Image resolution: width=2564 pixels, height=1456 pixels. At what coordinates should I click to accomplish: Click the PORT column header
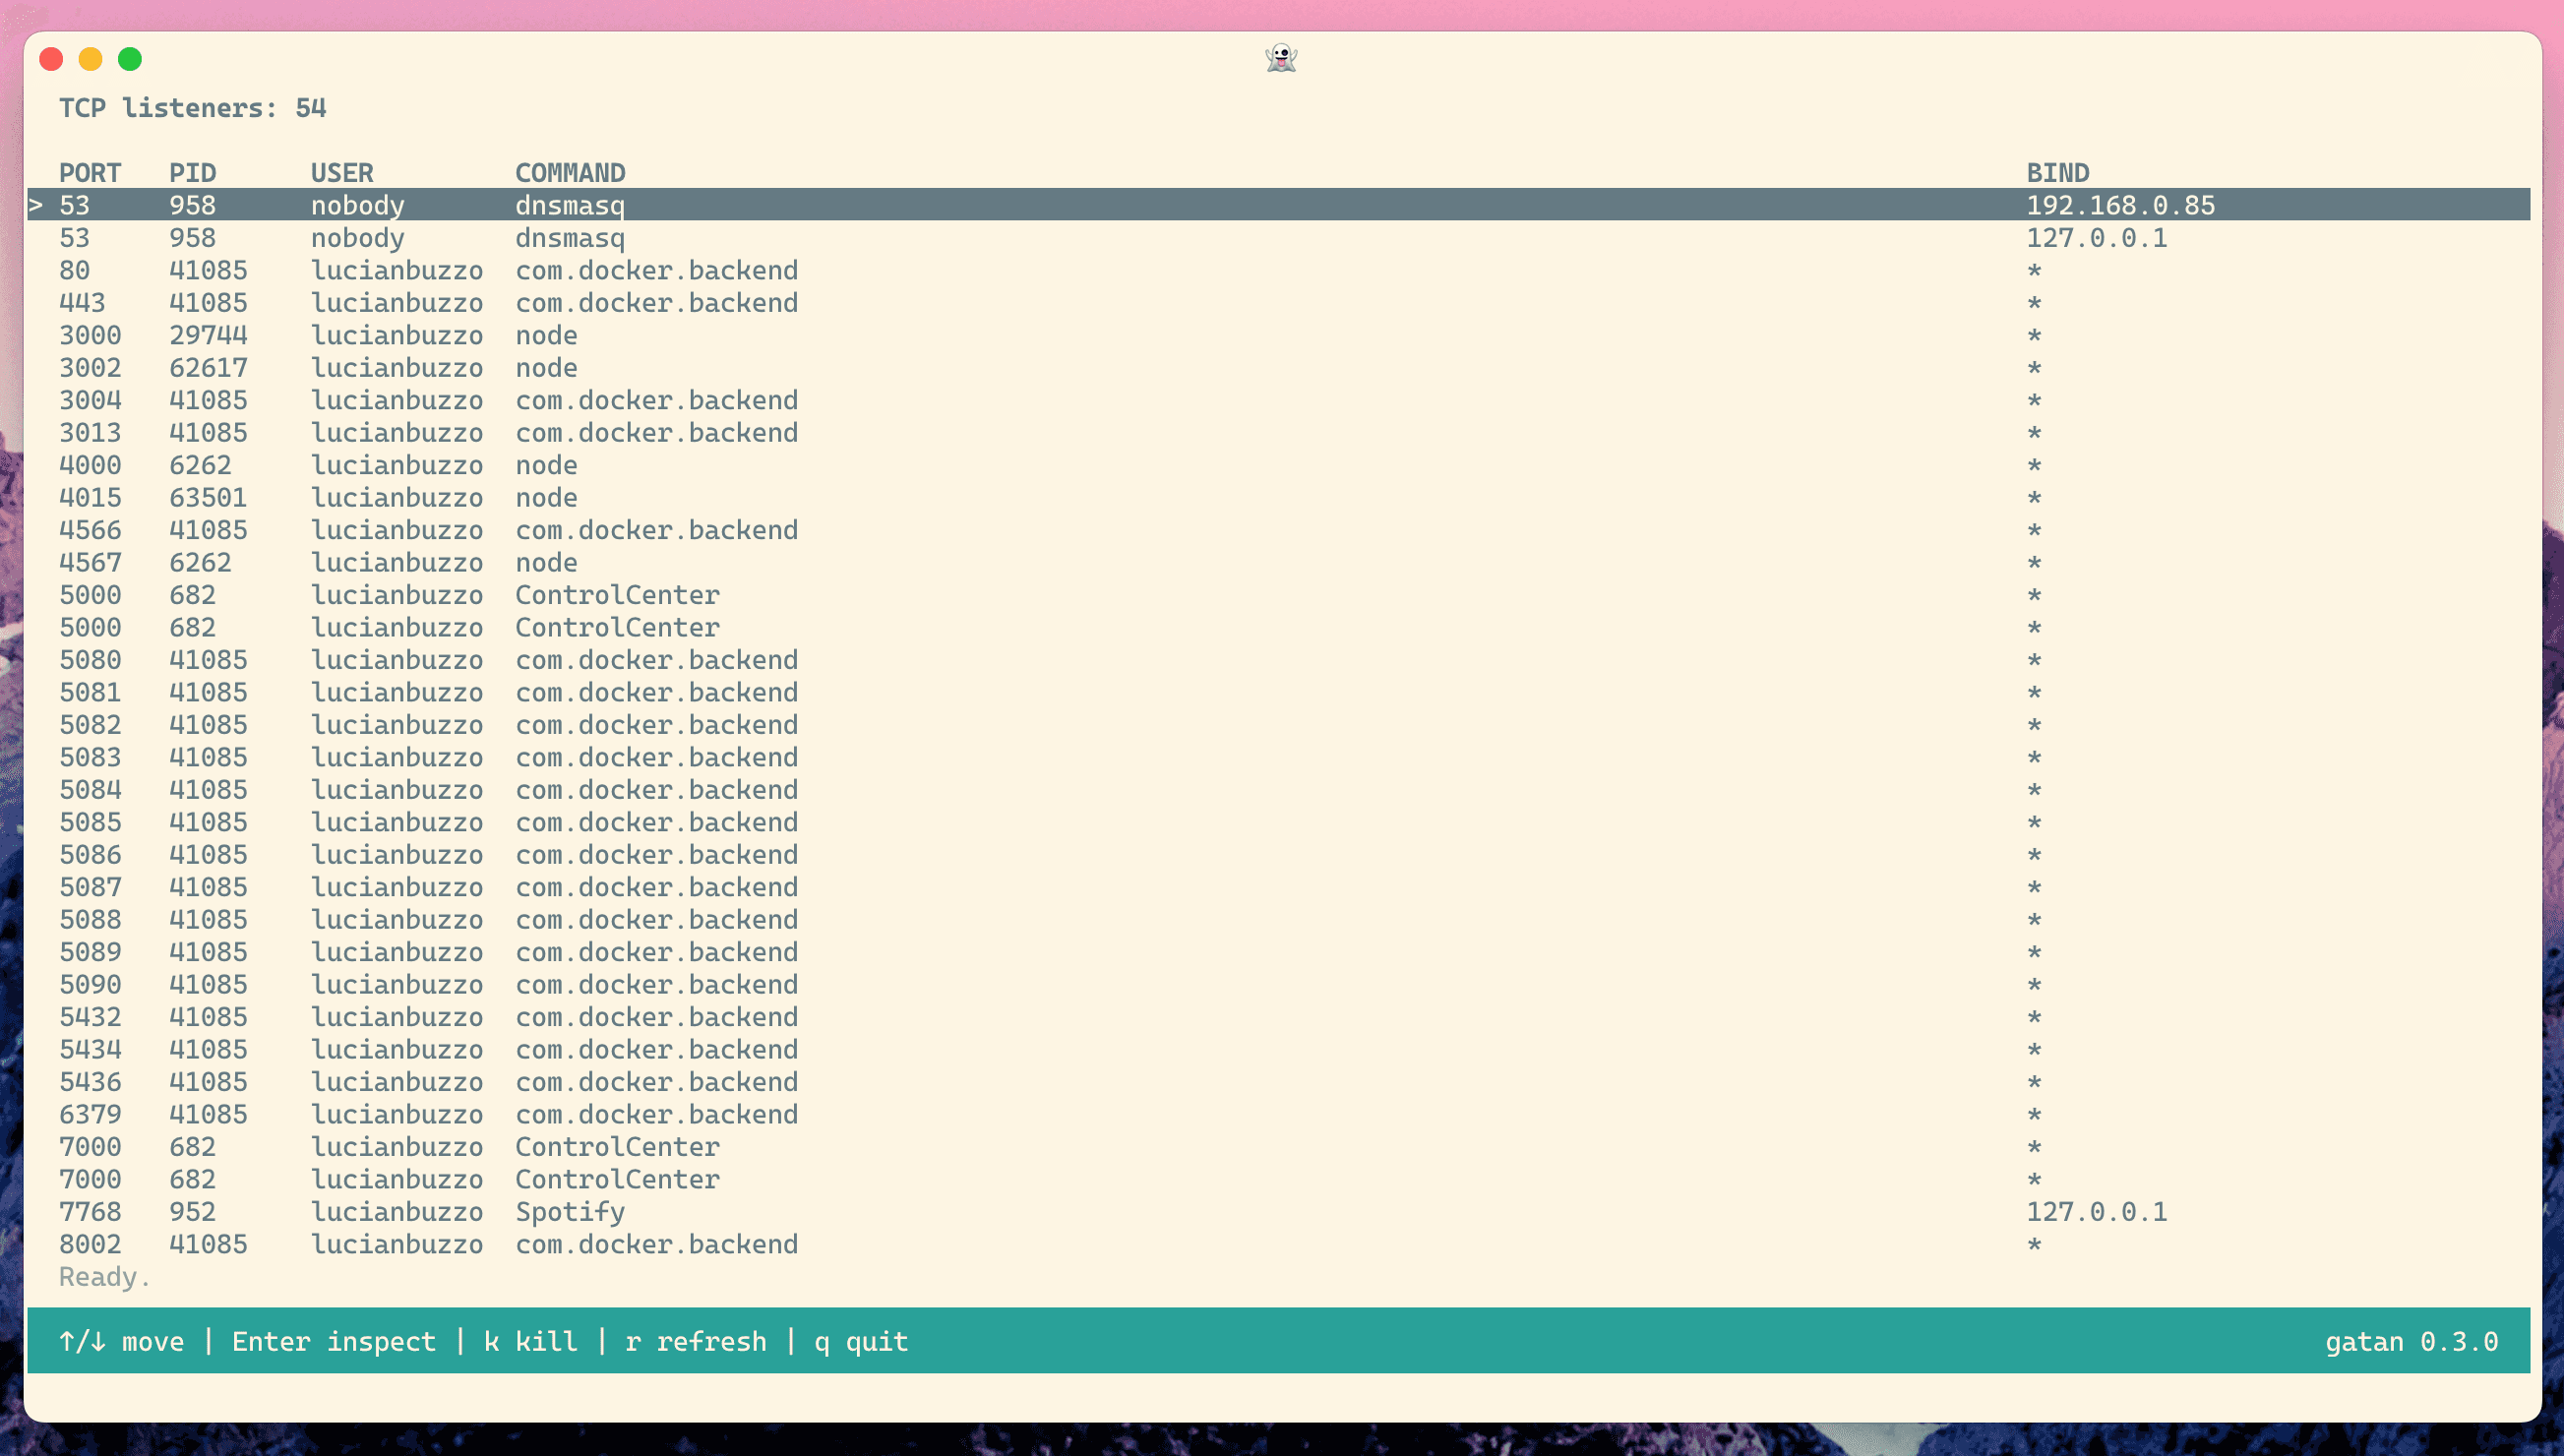pyautogui.click(x=89, y=173)
